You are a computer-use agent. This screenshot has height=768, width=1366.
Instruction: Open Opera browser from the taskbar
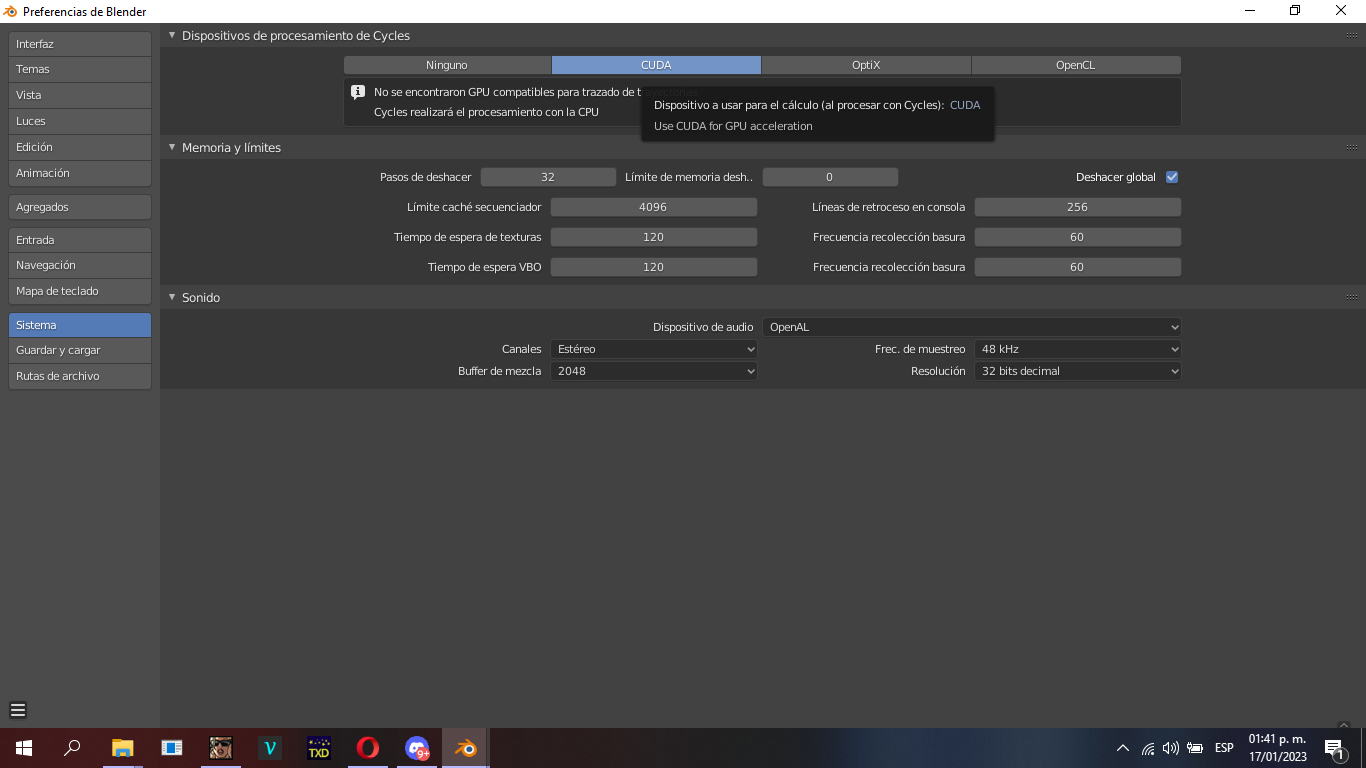point(368,748)
